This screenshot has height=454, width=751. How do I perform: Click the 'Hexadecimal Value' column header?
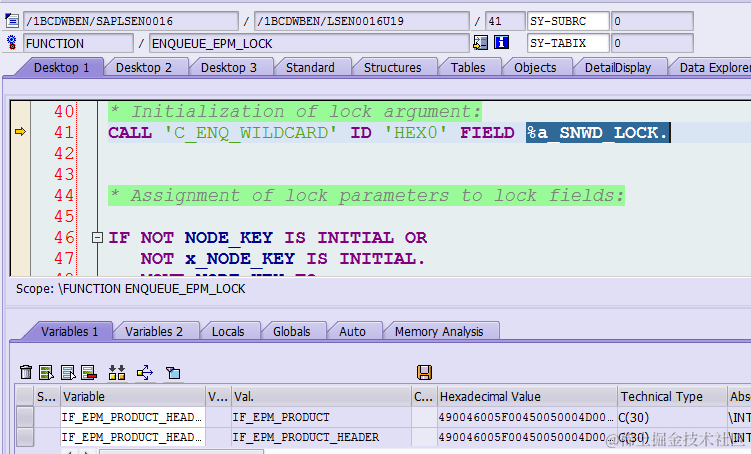point(527,397)
